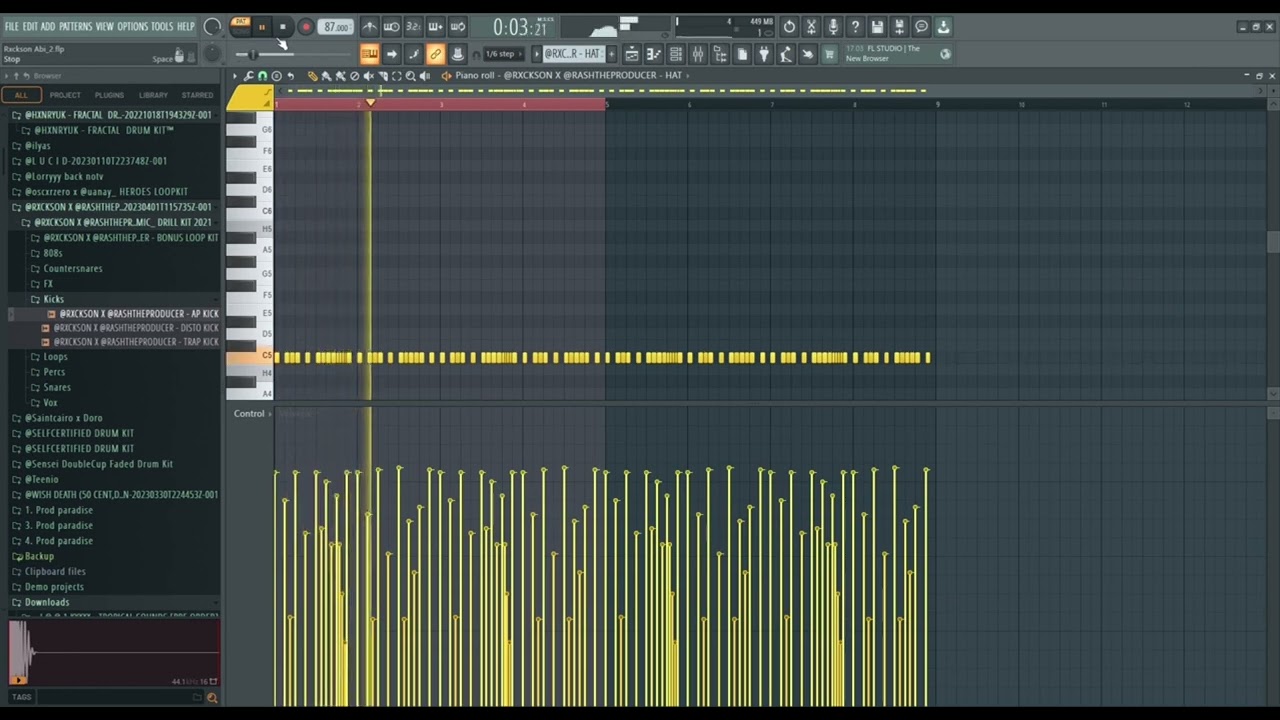
Task: Toggle wait for input before recording
Action: click(x=391, y=27)
